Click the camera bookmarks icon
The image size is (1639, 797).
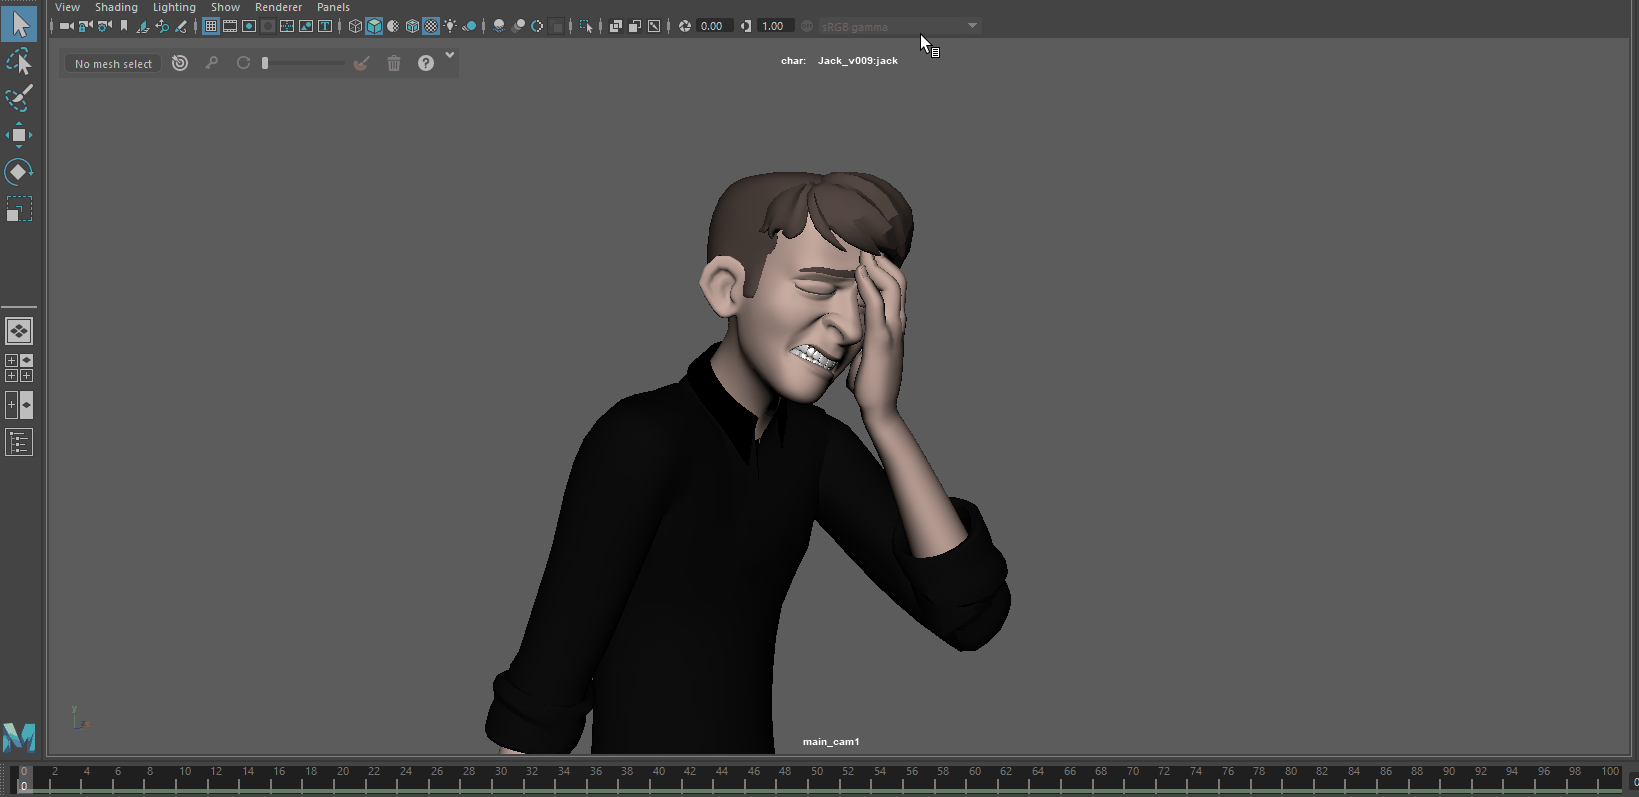(124, 26)
